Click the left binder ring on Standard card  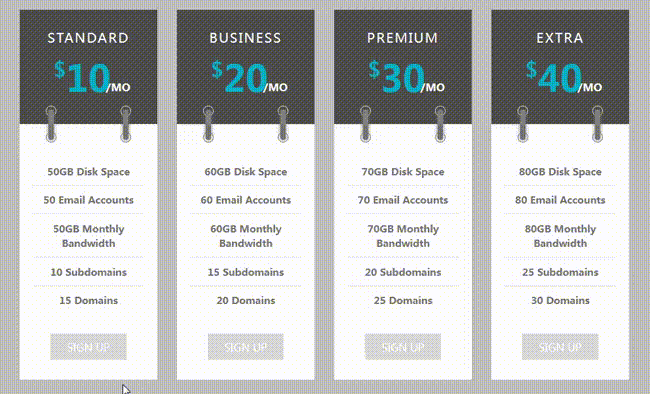pyautogui.click(x=51, y=124)
